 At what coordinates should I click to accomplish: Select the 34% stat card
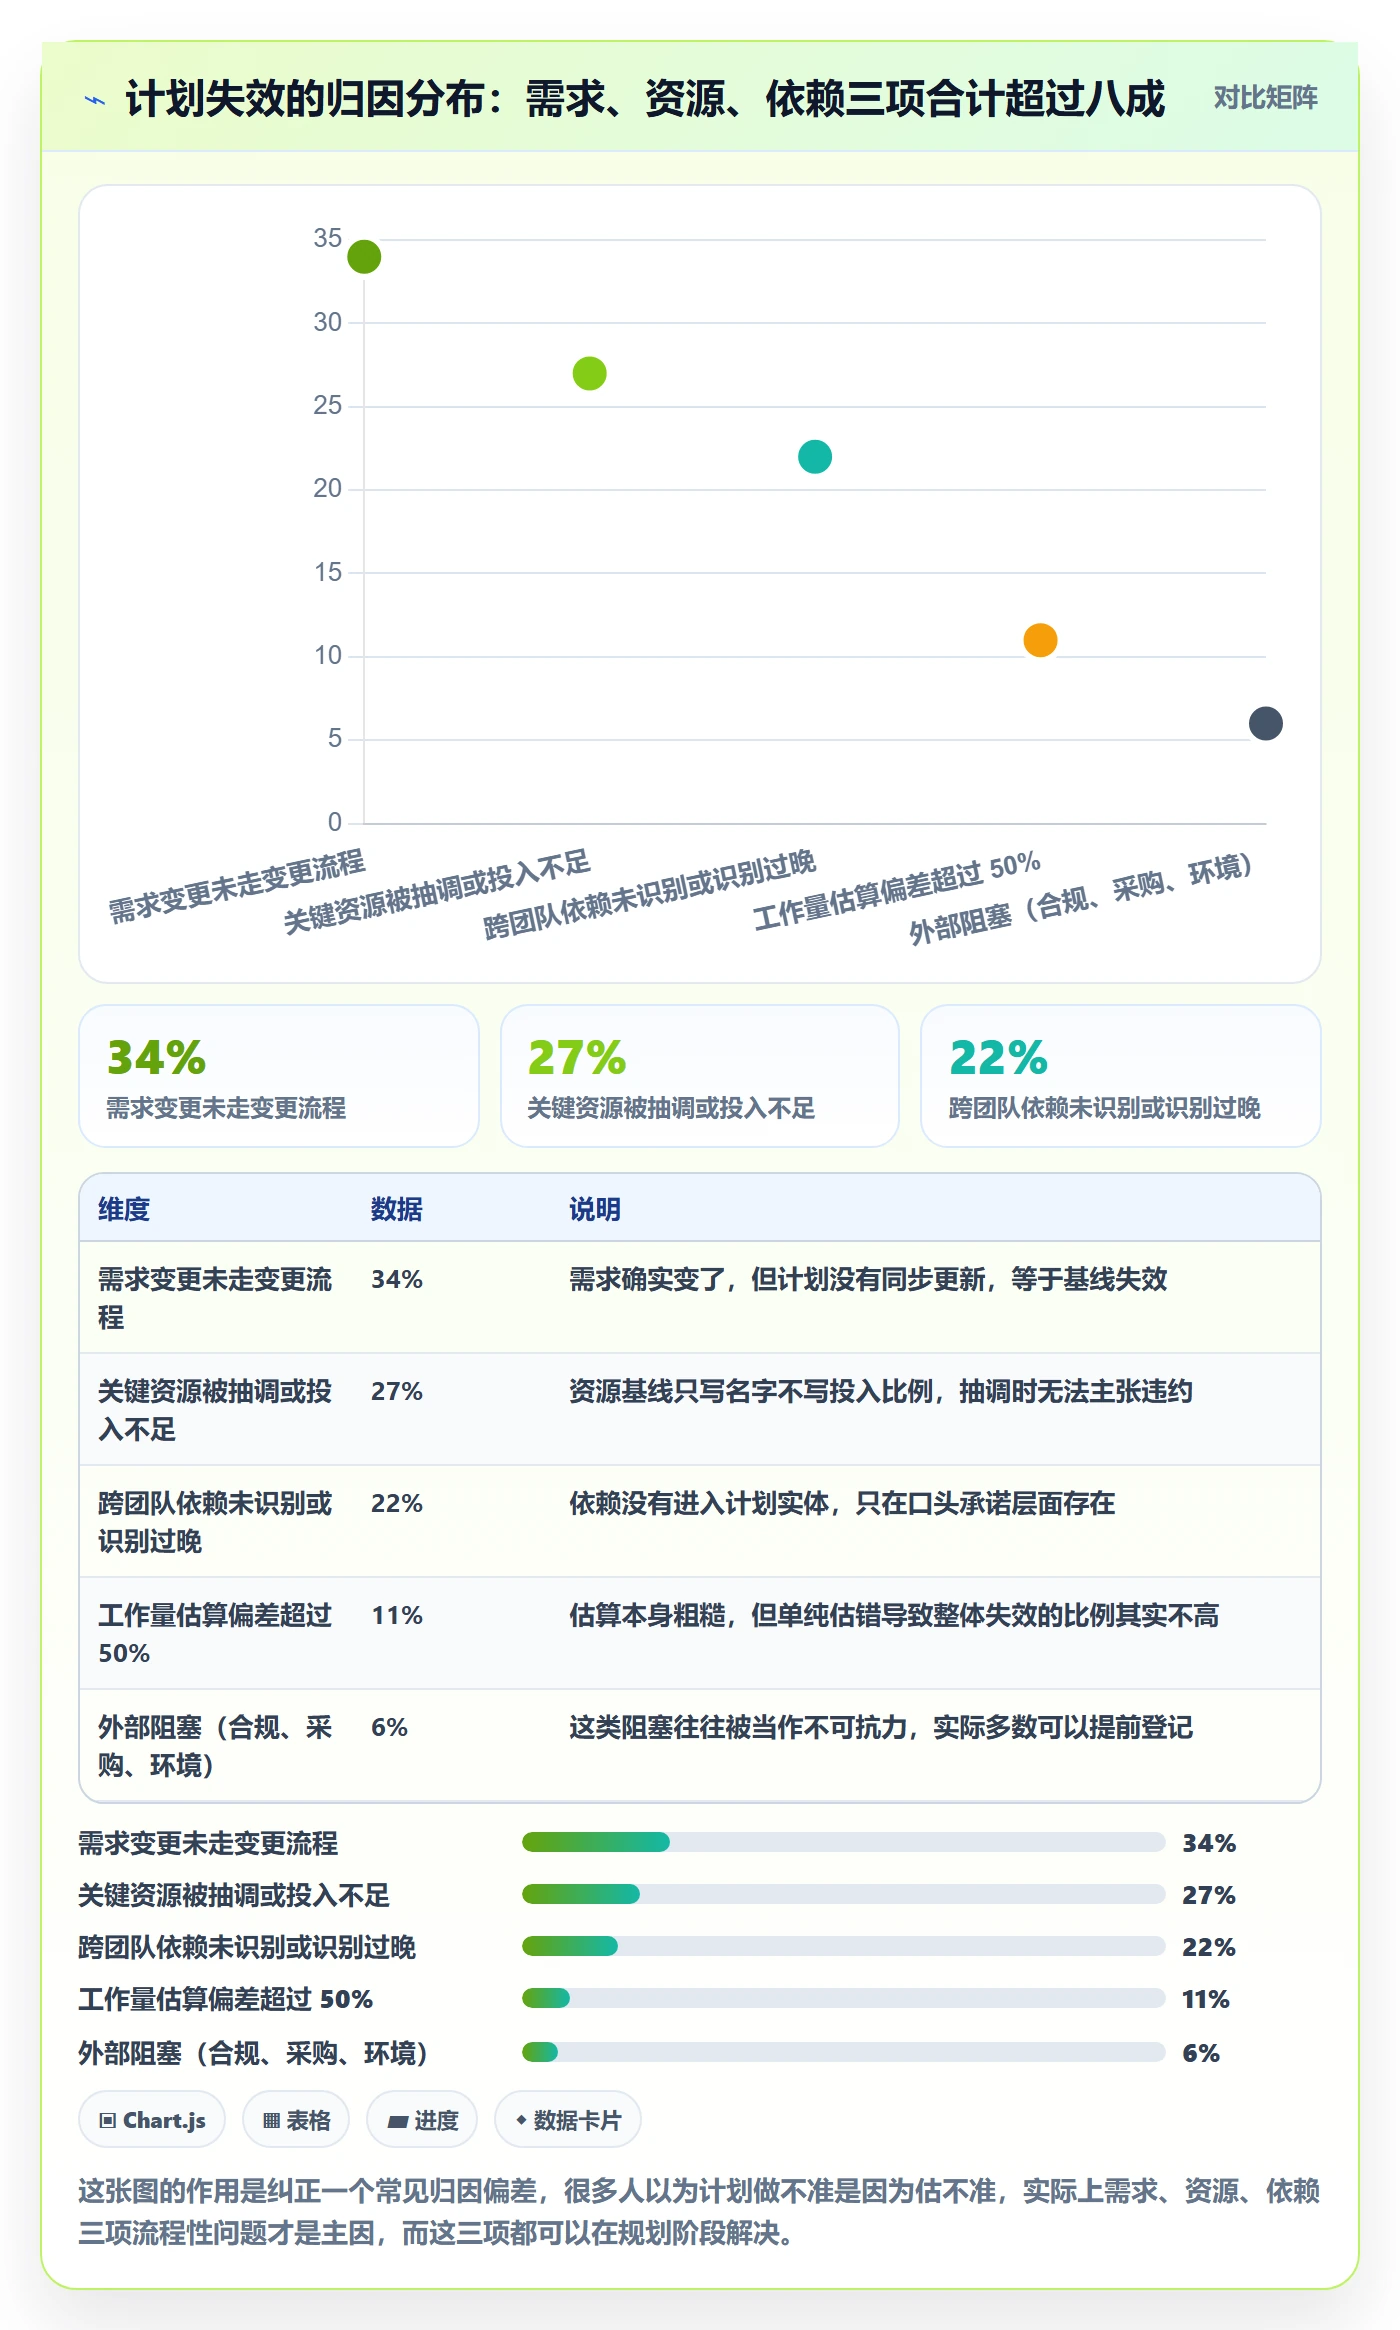point(279,1076)
